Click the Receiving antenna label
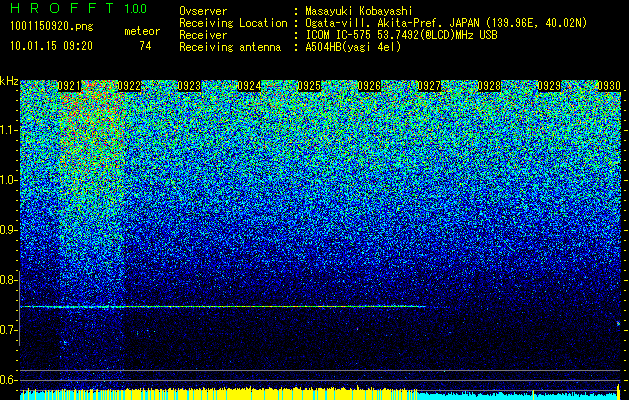The height and width of the screenshot is (400, 629). click(x=230, y=47)
